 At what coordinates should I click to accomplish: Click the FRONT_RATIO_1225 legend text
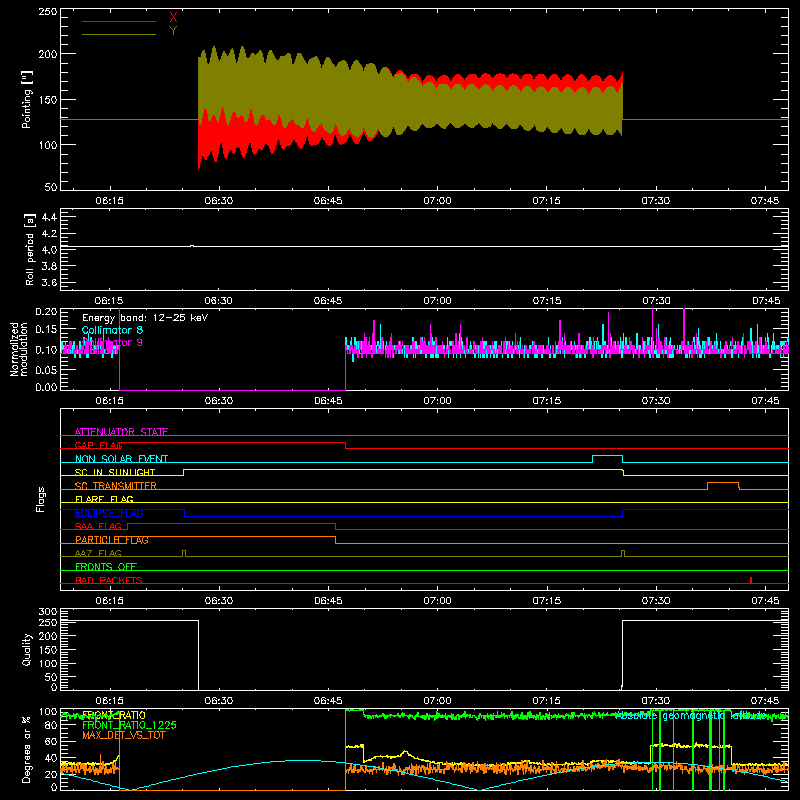(x=130, y=725)
